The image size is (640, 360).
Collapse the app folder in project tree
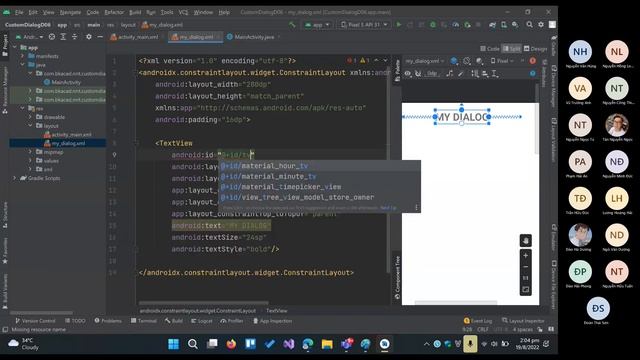[x=15, y=47]
